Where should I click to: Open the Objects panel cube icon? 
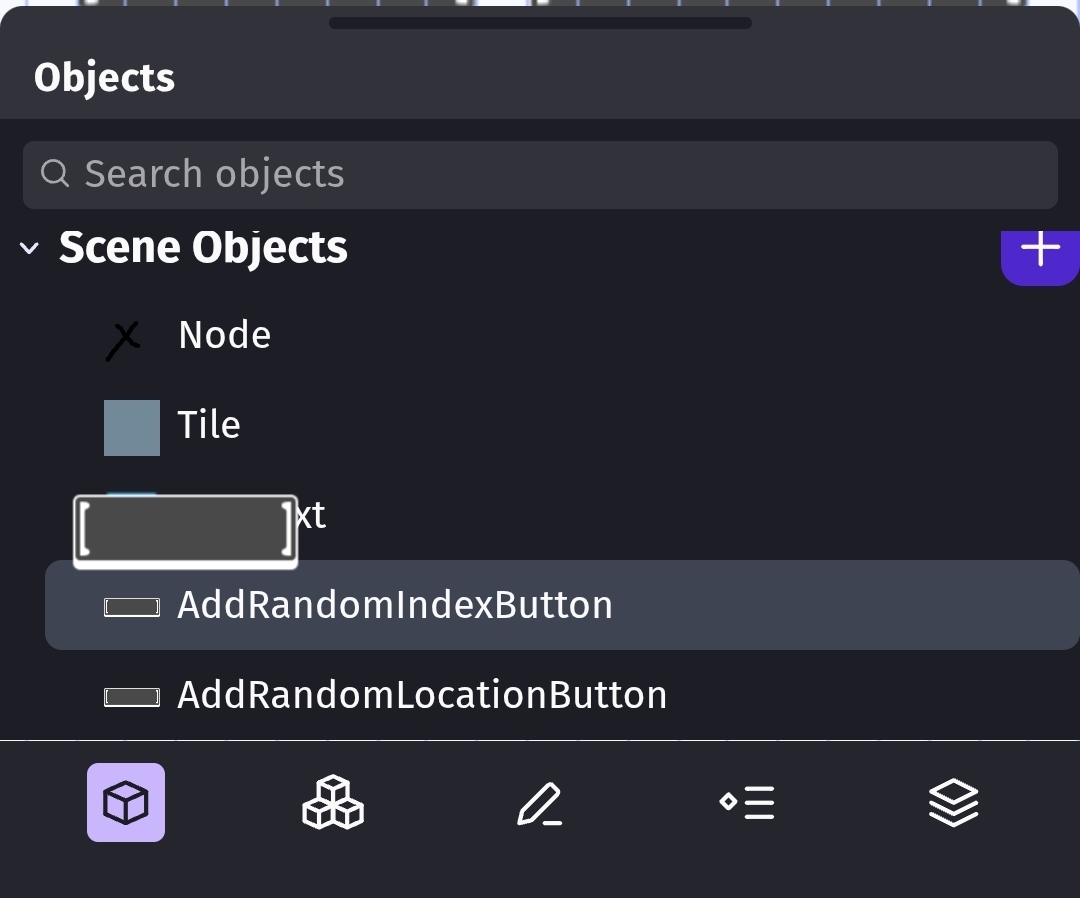coord(126,802)
